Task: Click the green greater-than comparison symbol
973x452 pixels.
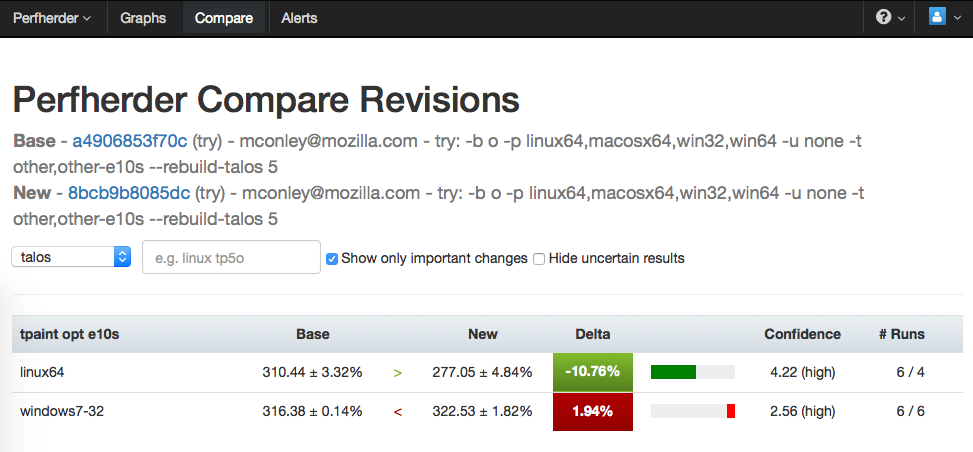Action: pos(398,373)
